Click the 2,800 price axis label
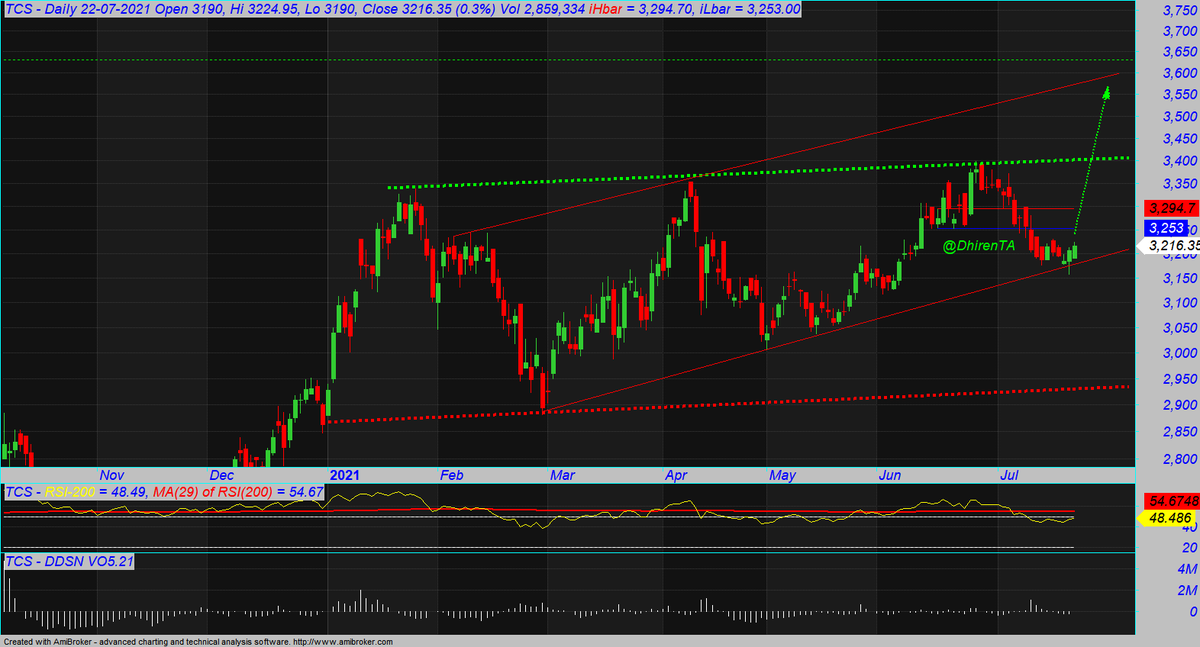This screenshot has height=647, width=1200. click(1179, 459)
